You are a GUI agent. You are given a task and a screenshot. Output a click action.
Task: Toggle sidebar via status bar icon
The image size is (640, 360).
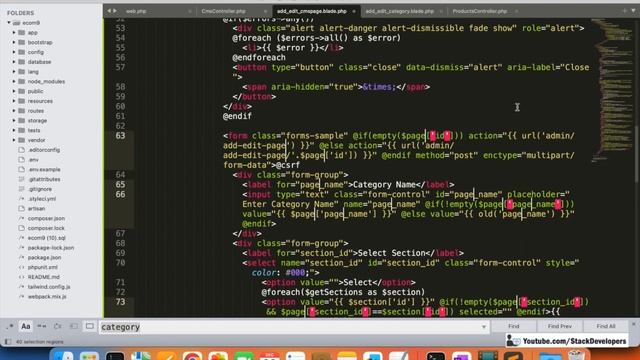click(x=8, y=342)
